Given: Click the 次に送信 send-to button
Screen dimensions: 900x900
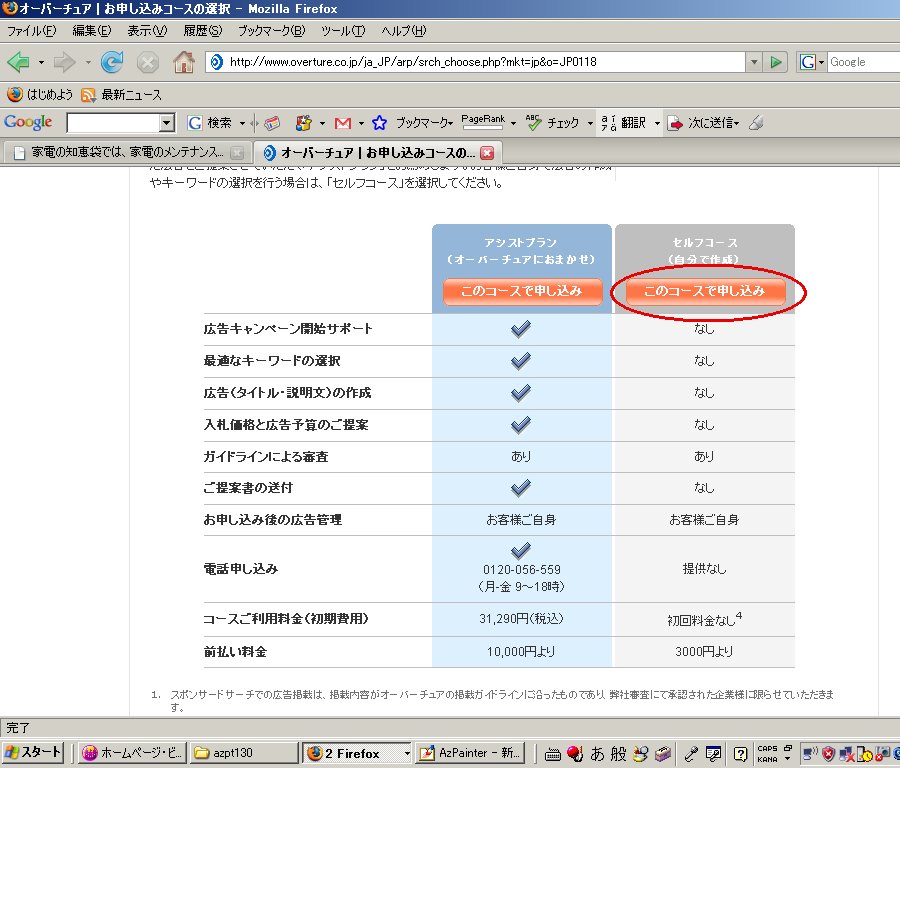Looking at the screenshot, I should click(x=704, y=123).
